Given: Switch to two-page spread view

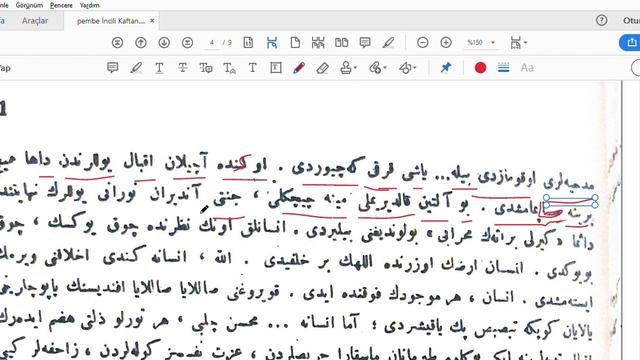Looking at the screenshot, I should pos(342,42).
